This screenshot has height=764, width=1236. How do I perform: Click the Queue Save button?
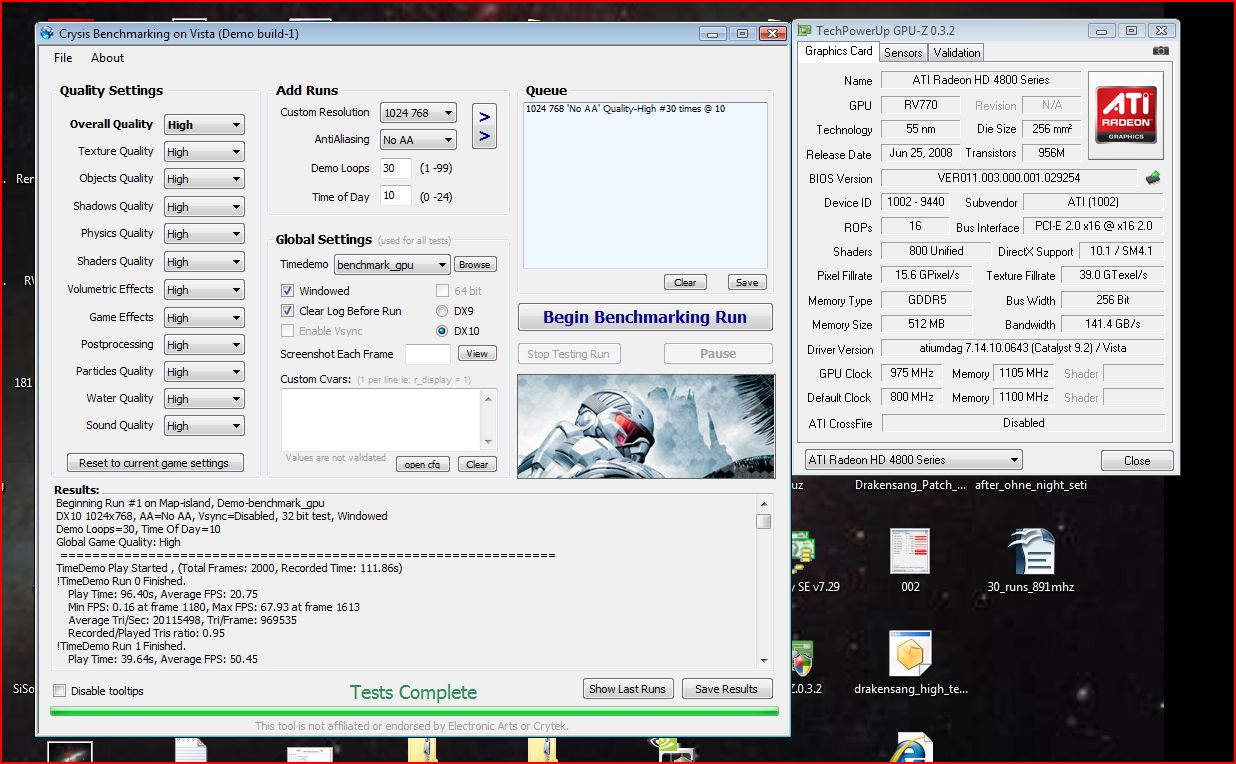pos(747,282)
